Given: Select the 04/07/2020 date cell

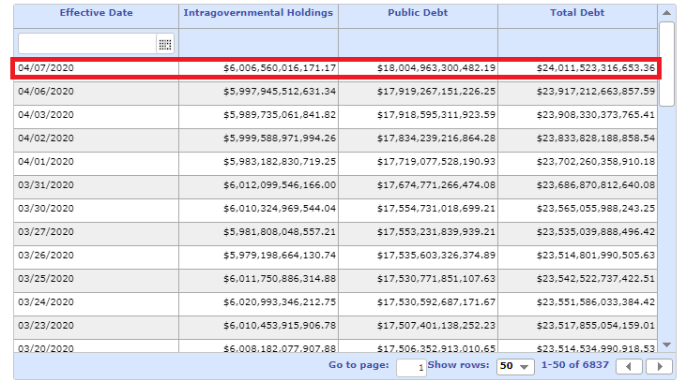Looking at the screenshot, I should pos(46,68).
